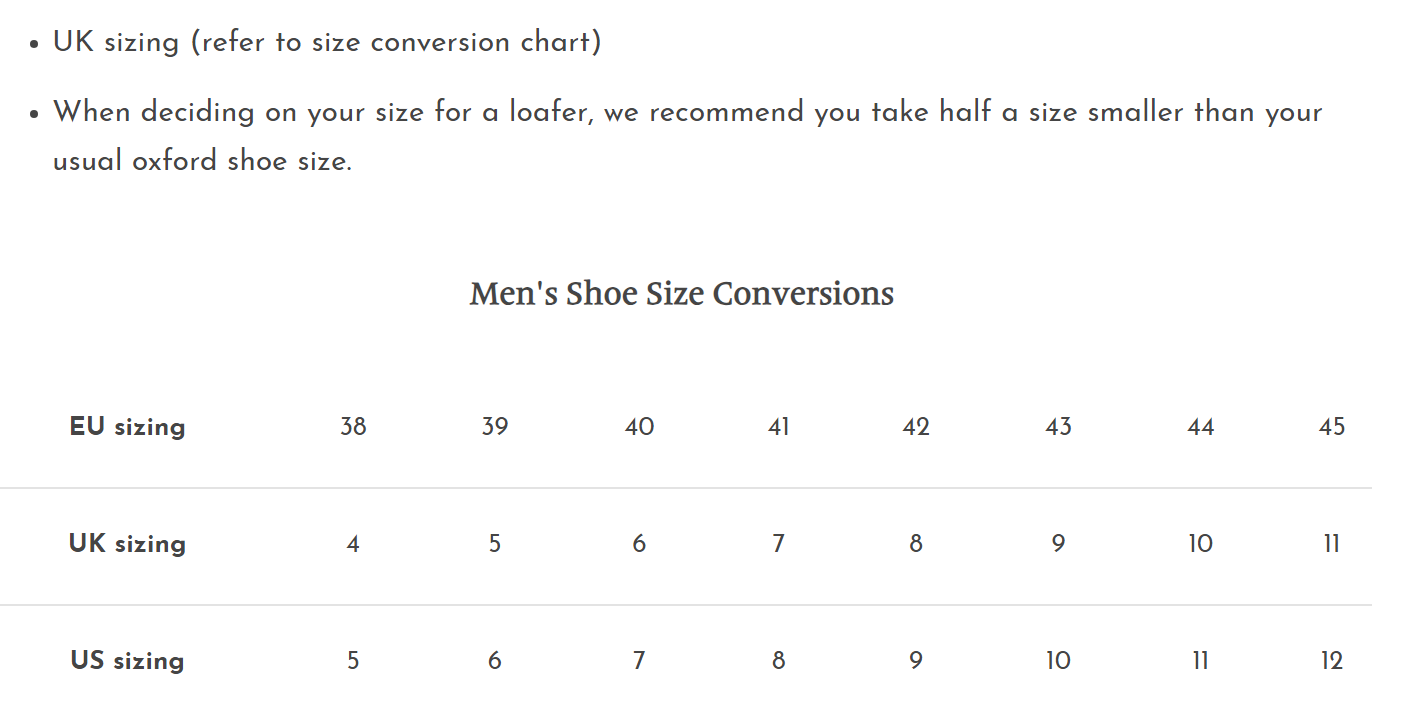Click the "Men's Shoe Size Conversions" heading
This screenshot has width=1411, height=716.
pyautogui.click(x=681, y=294)
